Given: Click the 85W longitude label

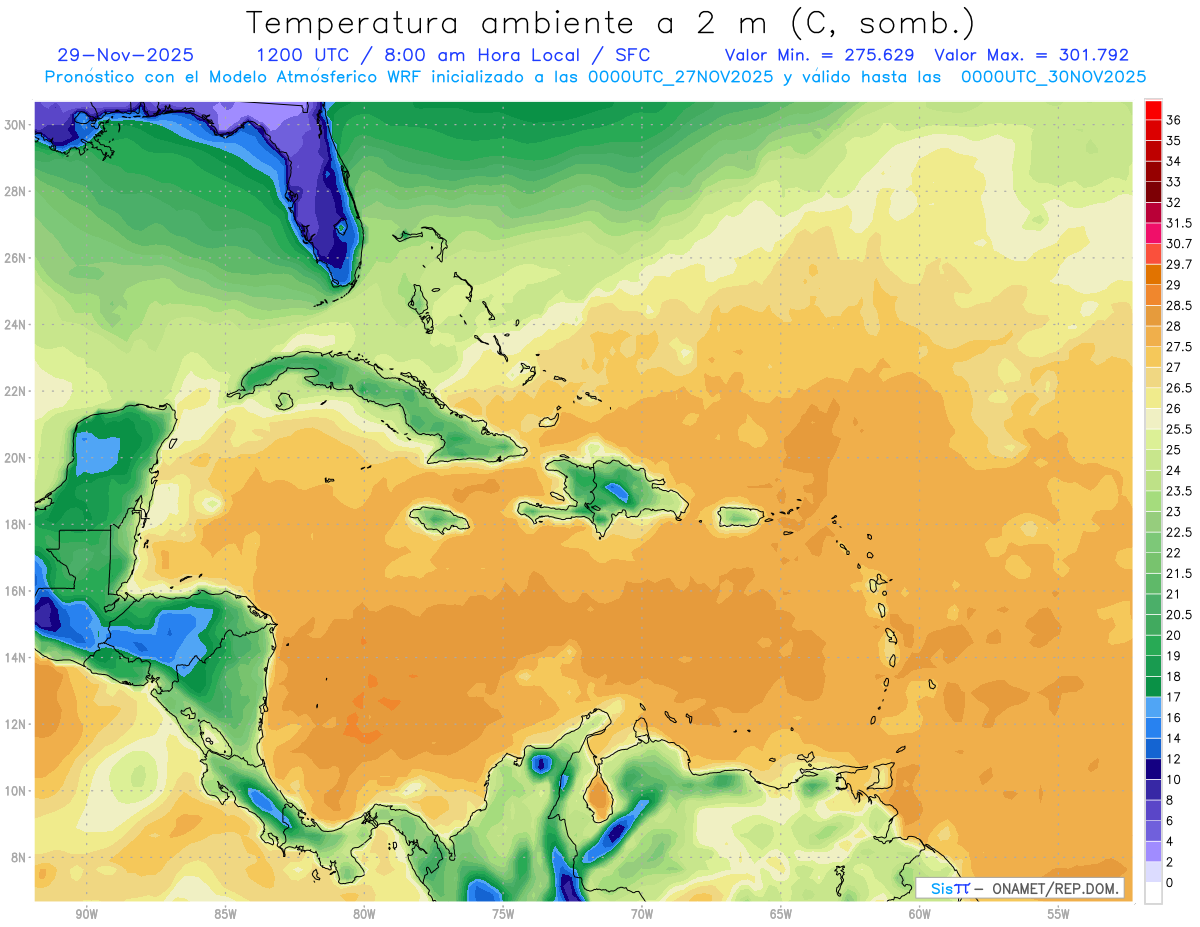Looking at the screenshot, I should coord(225,914).
